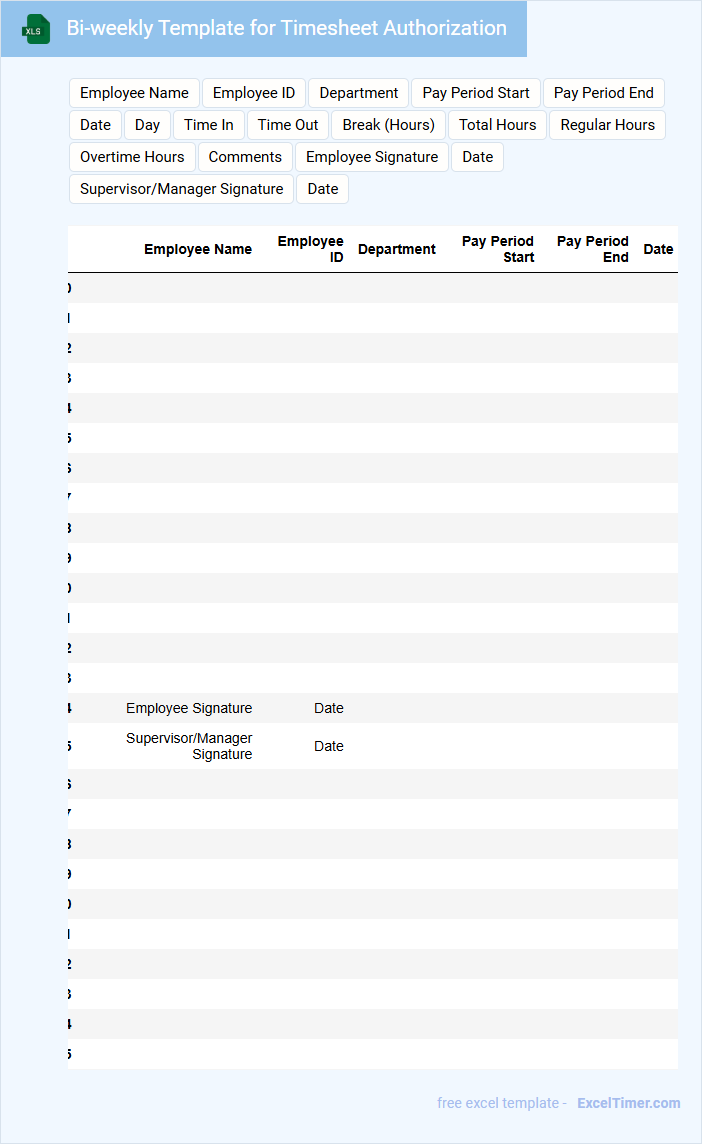
Task: Click the Regular Hours tag
Action: (608, 125)
